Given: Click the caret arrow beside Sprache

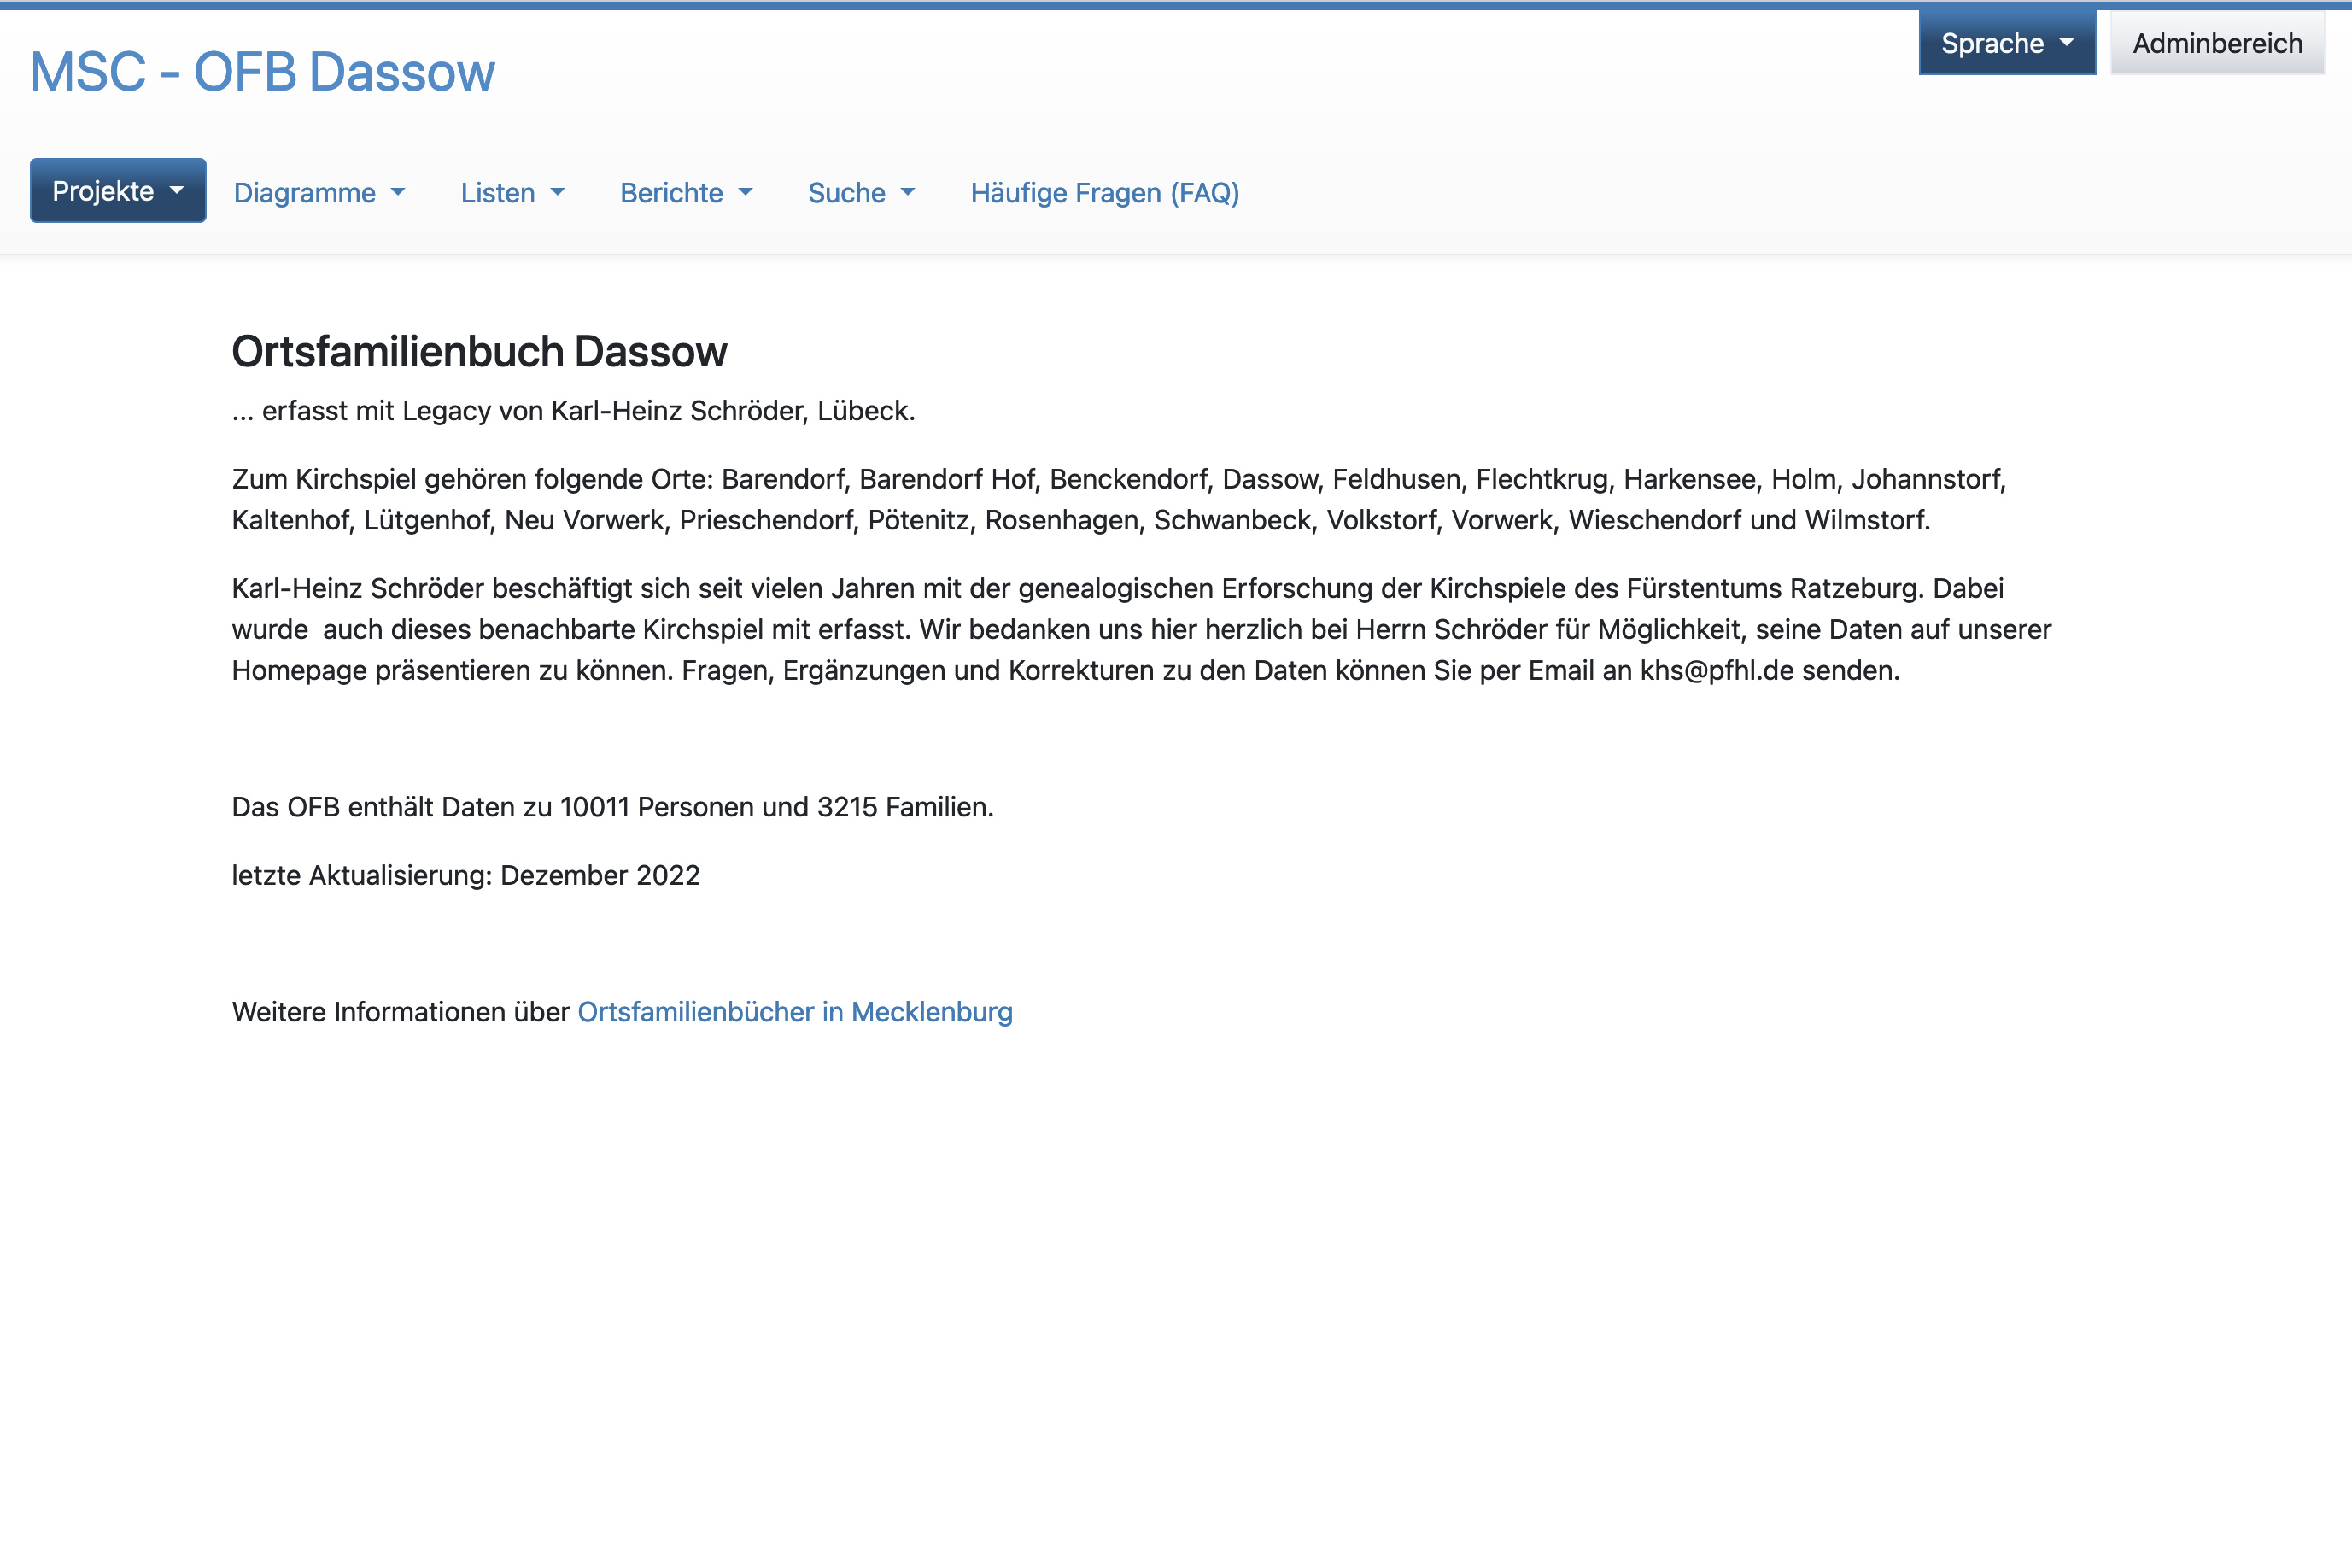Looking at the screenshot, I should [x=2066, y=43].
